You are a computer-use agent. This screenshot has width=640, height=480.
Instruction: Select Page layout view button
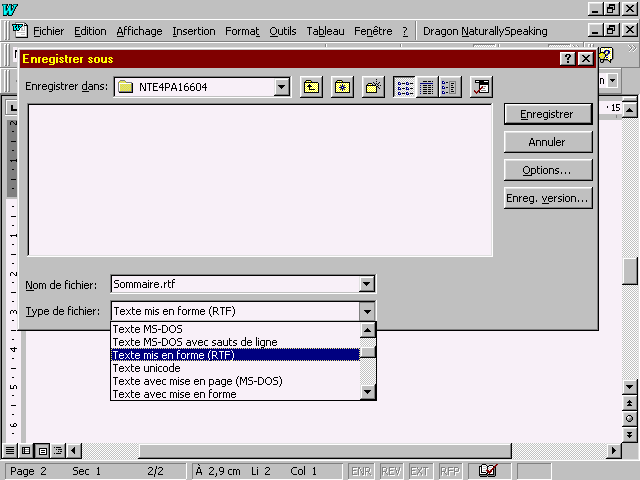tap(42, 451)
